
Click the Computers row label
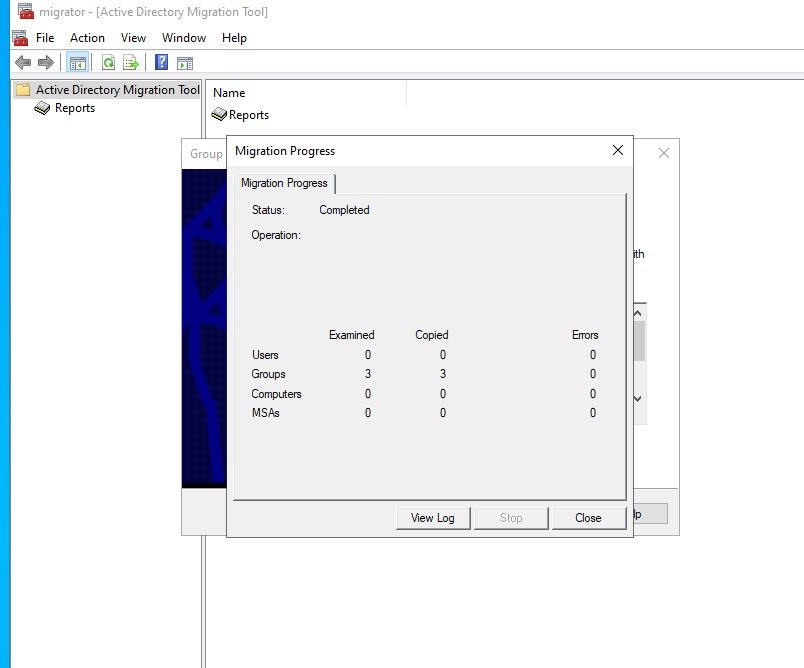click(276, 394)
